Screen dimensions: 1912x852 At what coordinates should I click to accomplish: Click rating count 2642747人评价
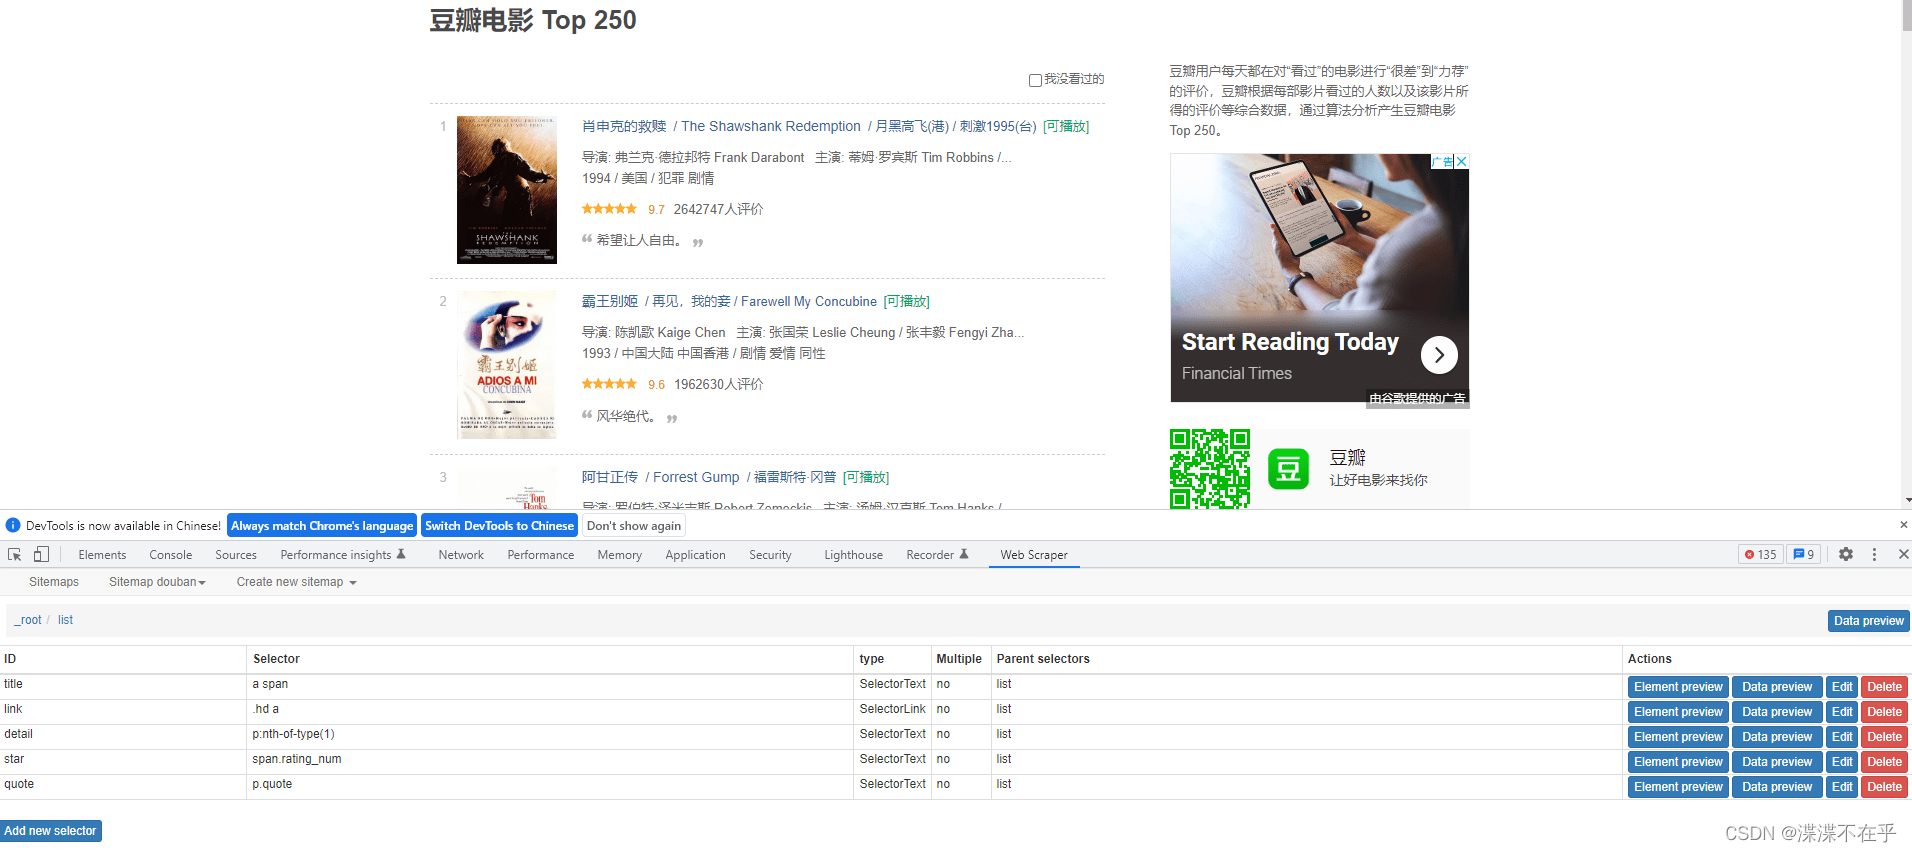point(718,209)
